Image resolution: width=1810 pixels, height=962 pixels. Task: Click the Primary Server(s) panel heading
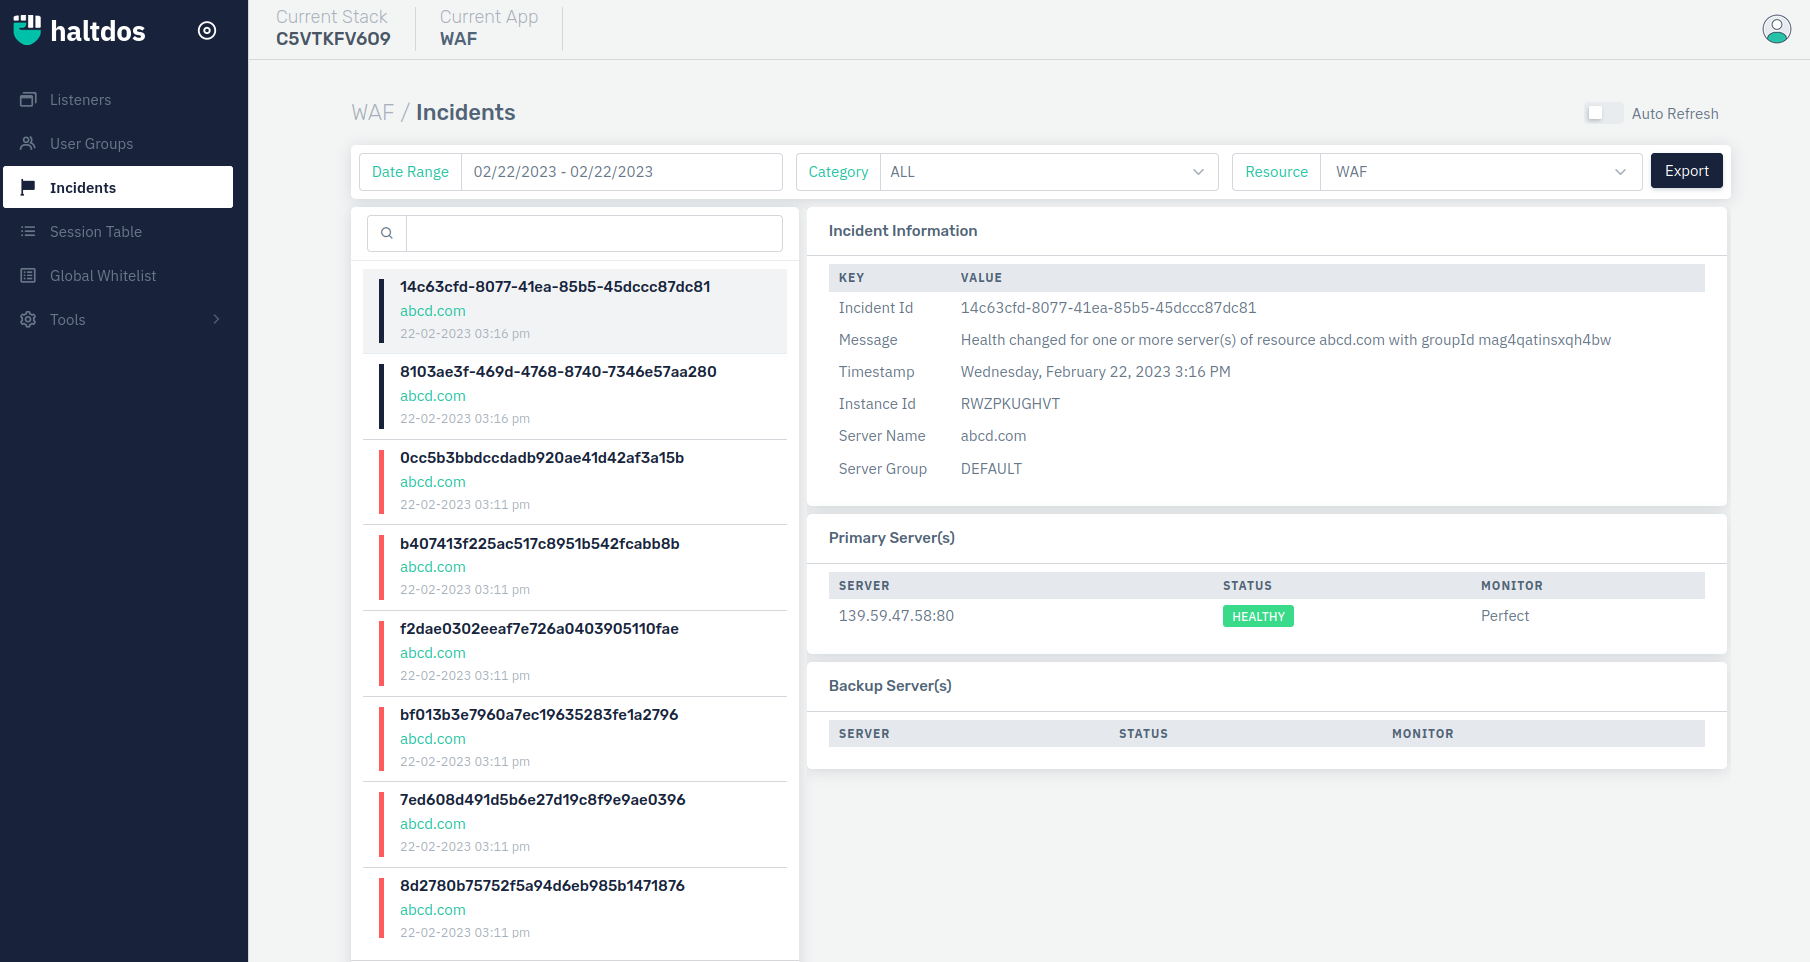pos(891,538)
